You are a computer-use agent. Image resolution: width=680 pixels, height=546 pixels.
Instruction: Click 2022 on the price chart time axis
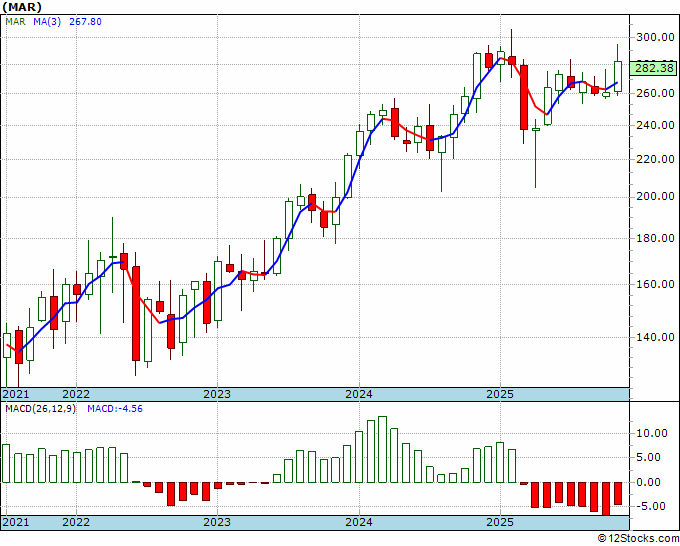76,394
